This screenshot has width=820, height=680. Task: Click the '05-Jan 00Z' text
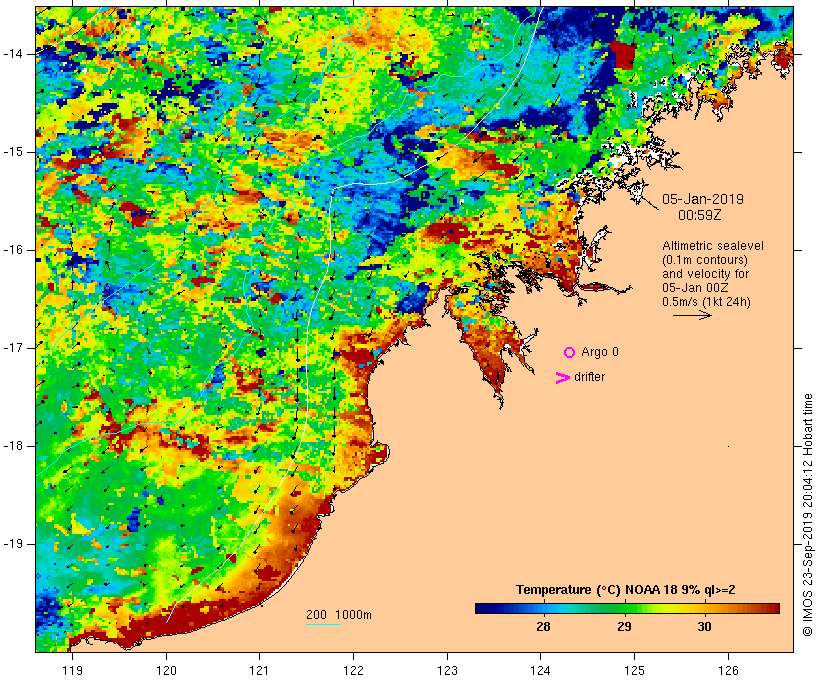coord(695,288)
